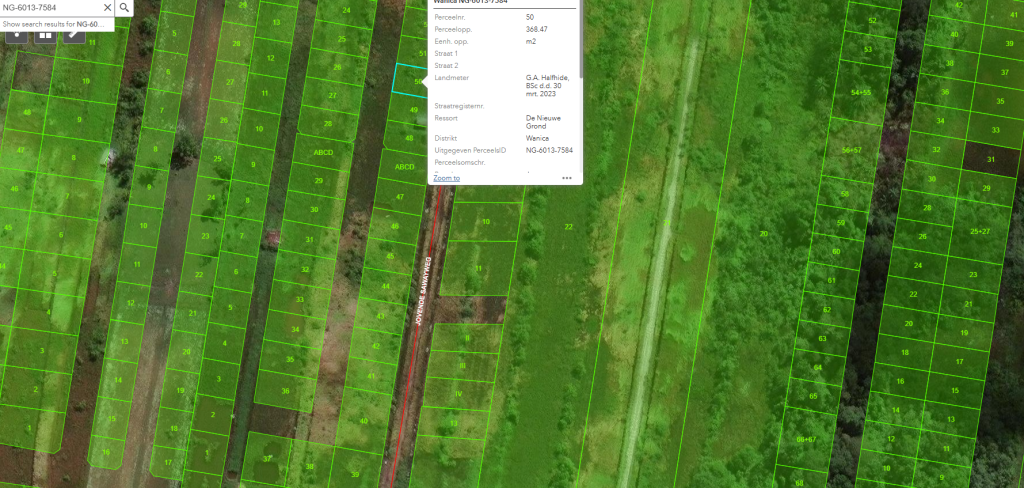This screenshot has height=488, width=1024.
Task: Clear the NG-6013-7584 search text
Action: click(108, 8)
